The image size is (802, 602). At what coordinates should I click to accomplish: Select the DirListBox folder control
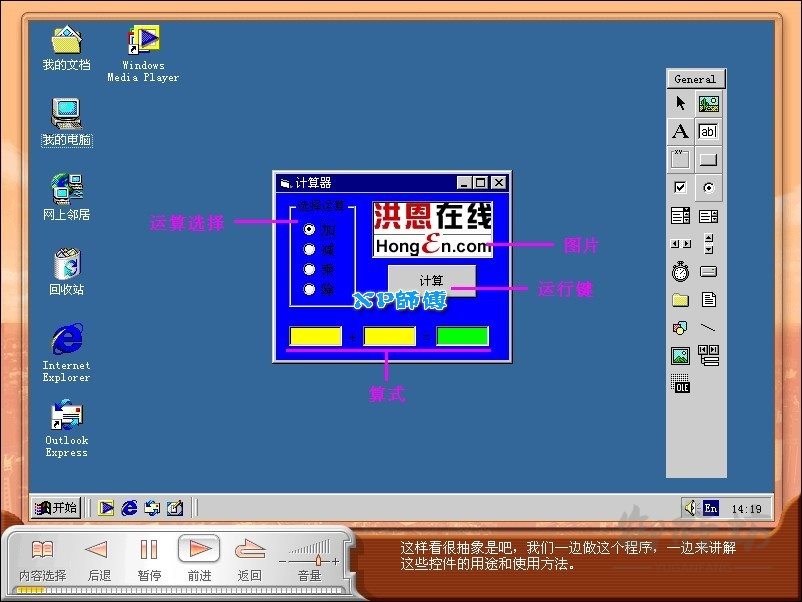pyautogui.click(x=680, y=300)
